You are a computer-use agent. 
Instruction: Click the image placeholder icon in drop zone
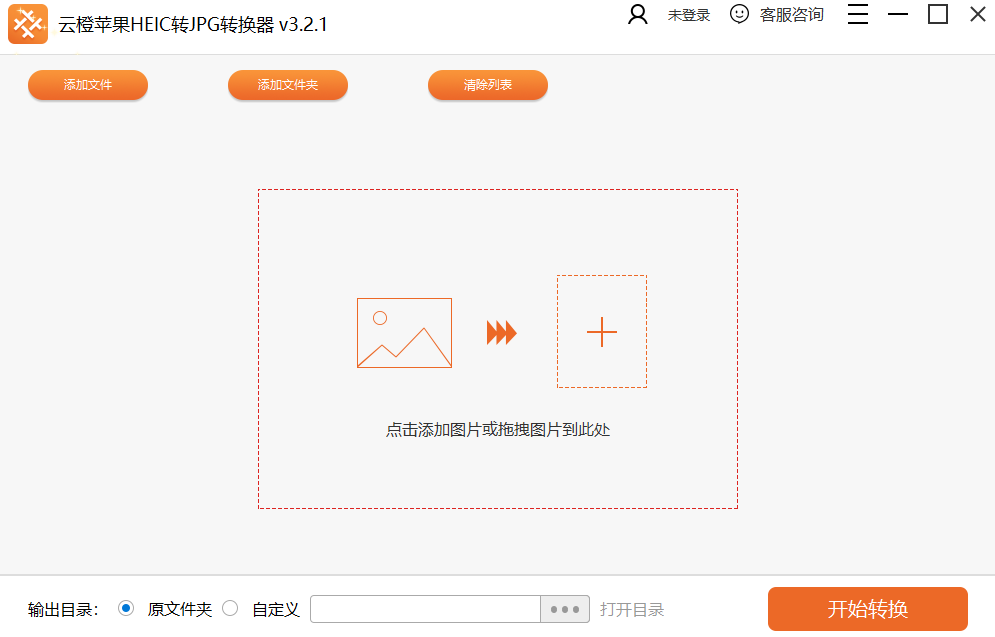[404, 332]
